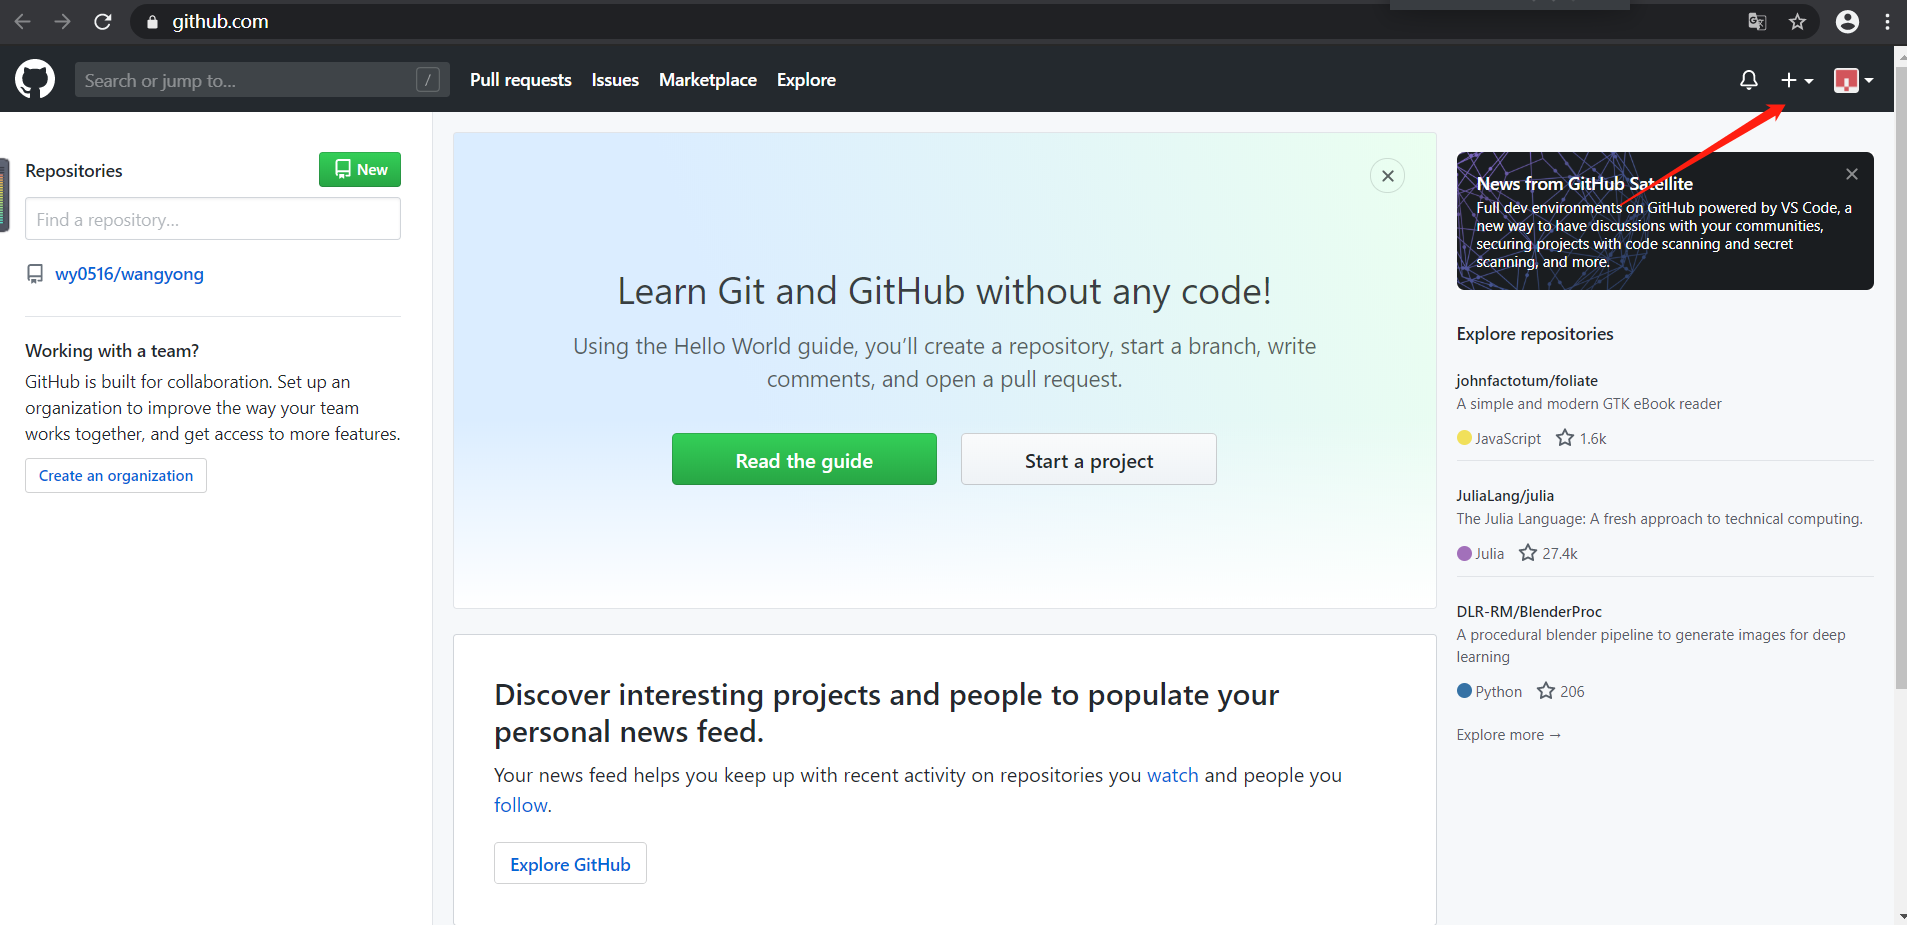
Task: Click Start a project
Action: (1089, 460)
